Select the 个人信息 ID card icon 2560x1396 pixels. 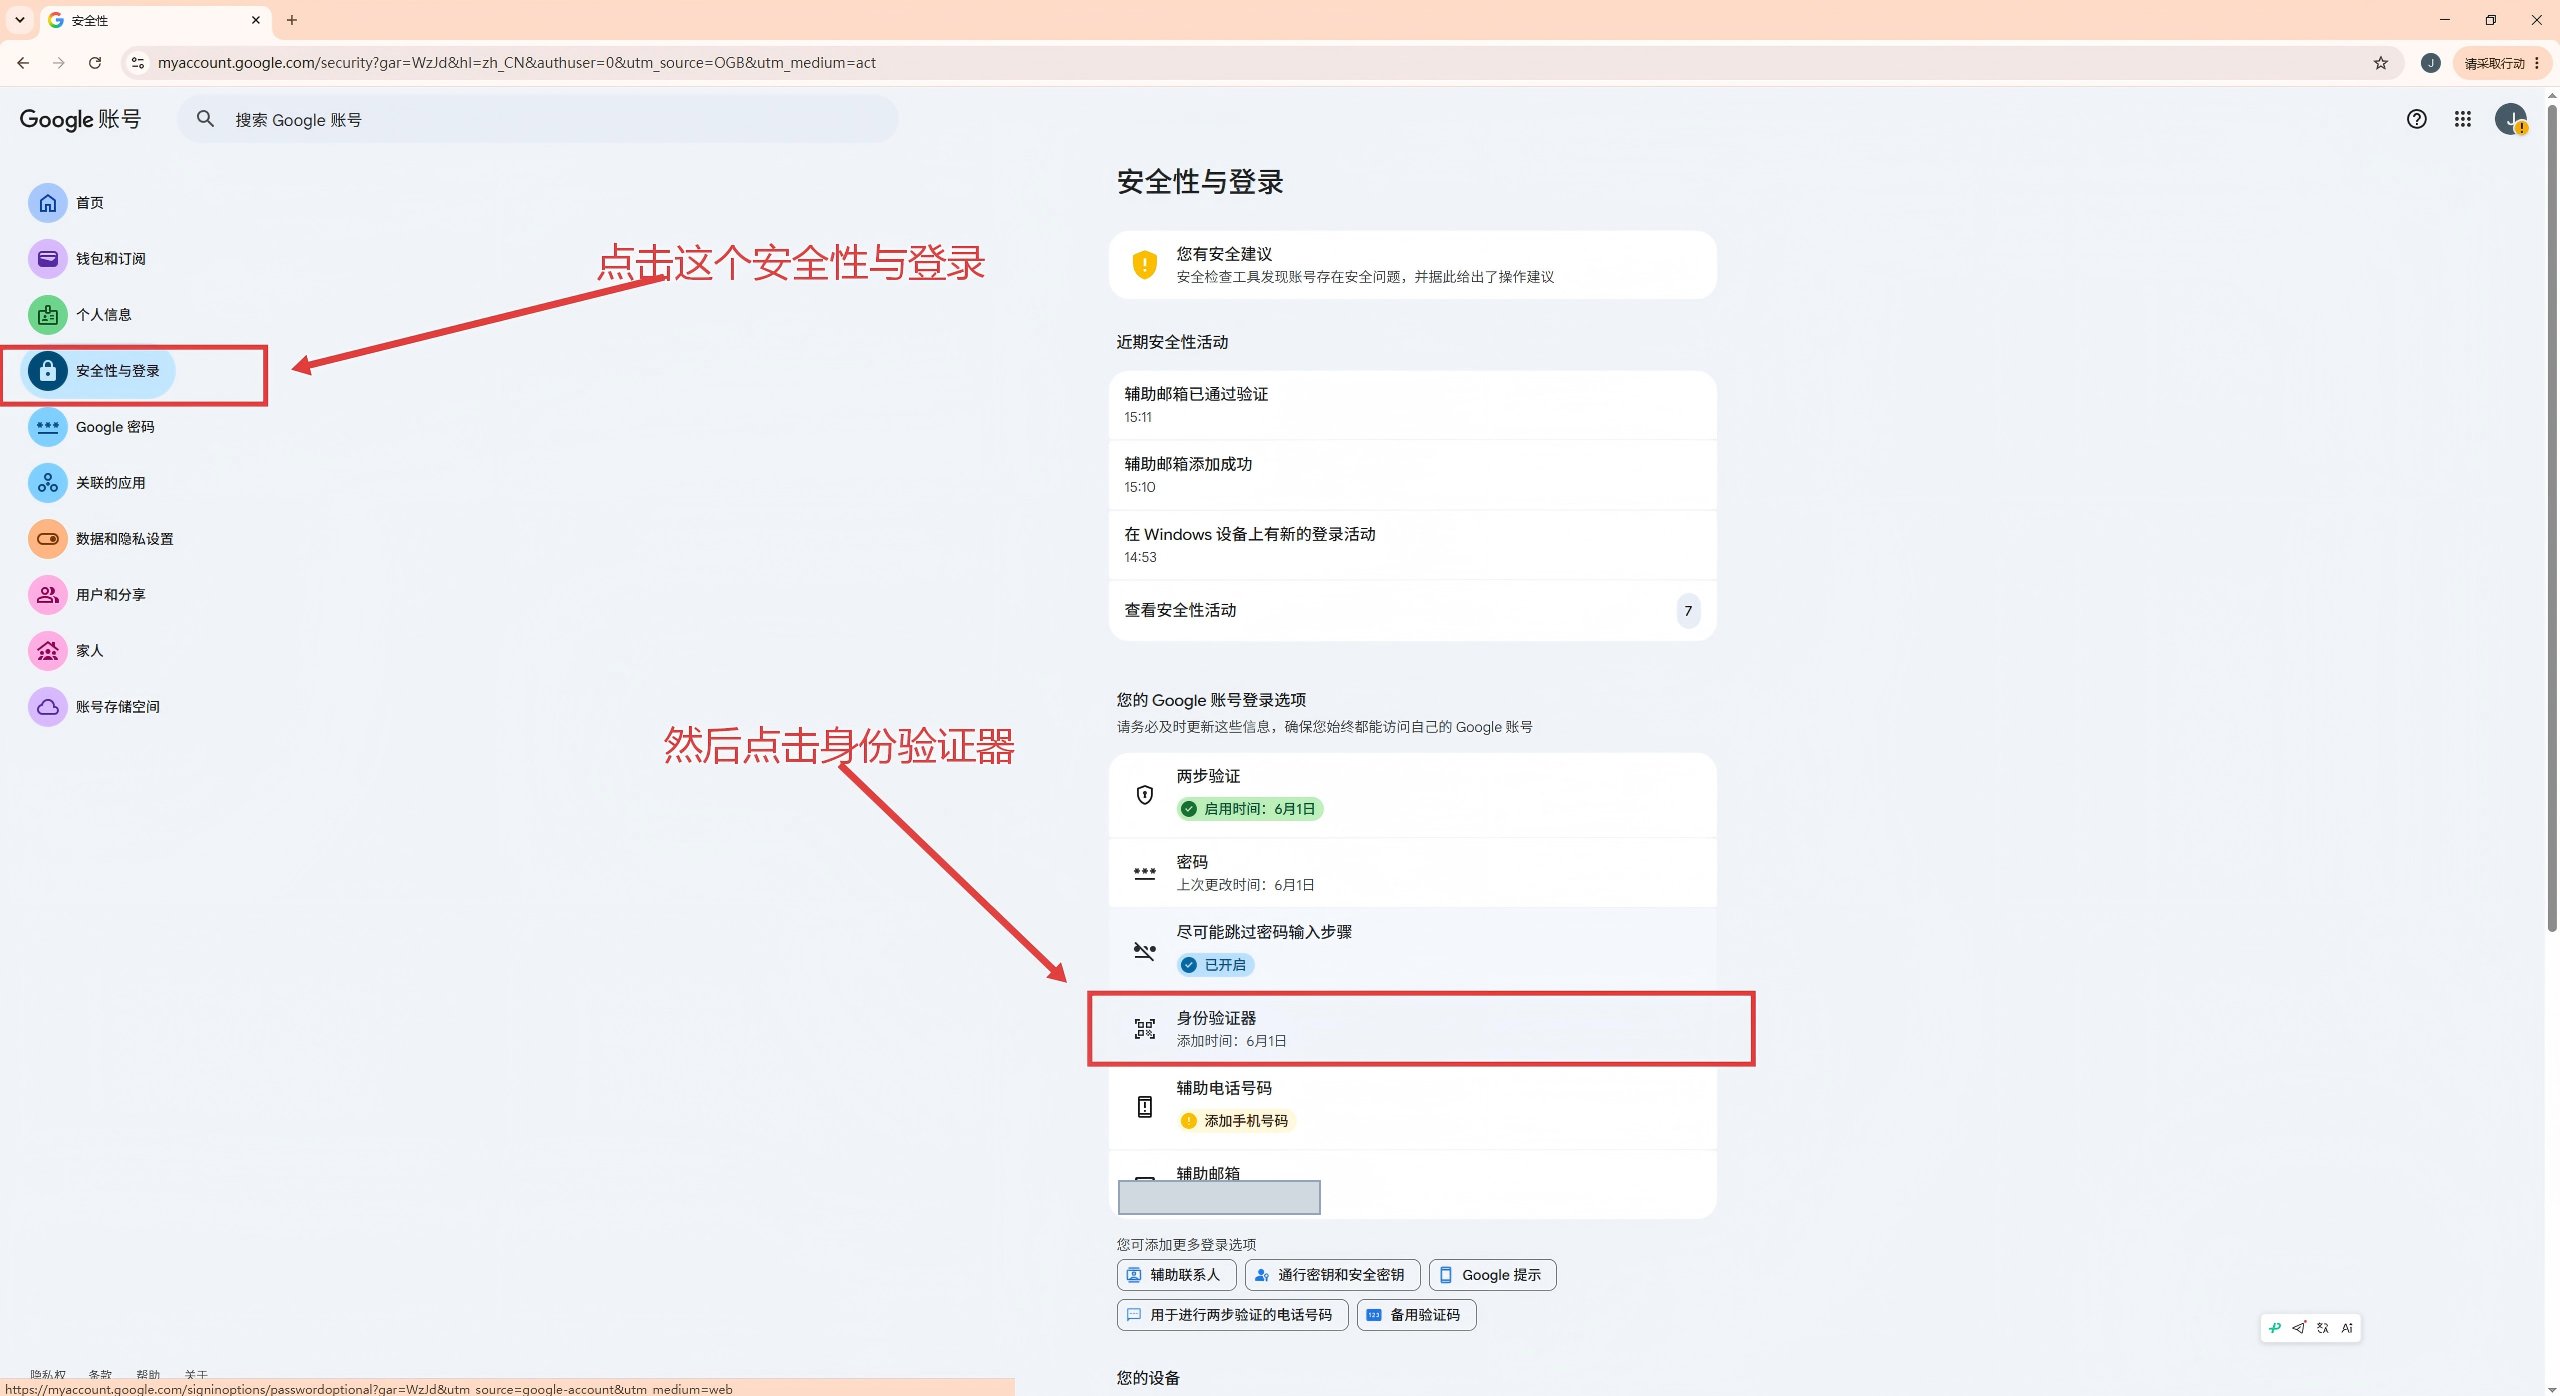tap(47, 315)
